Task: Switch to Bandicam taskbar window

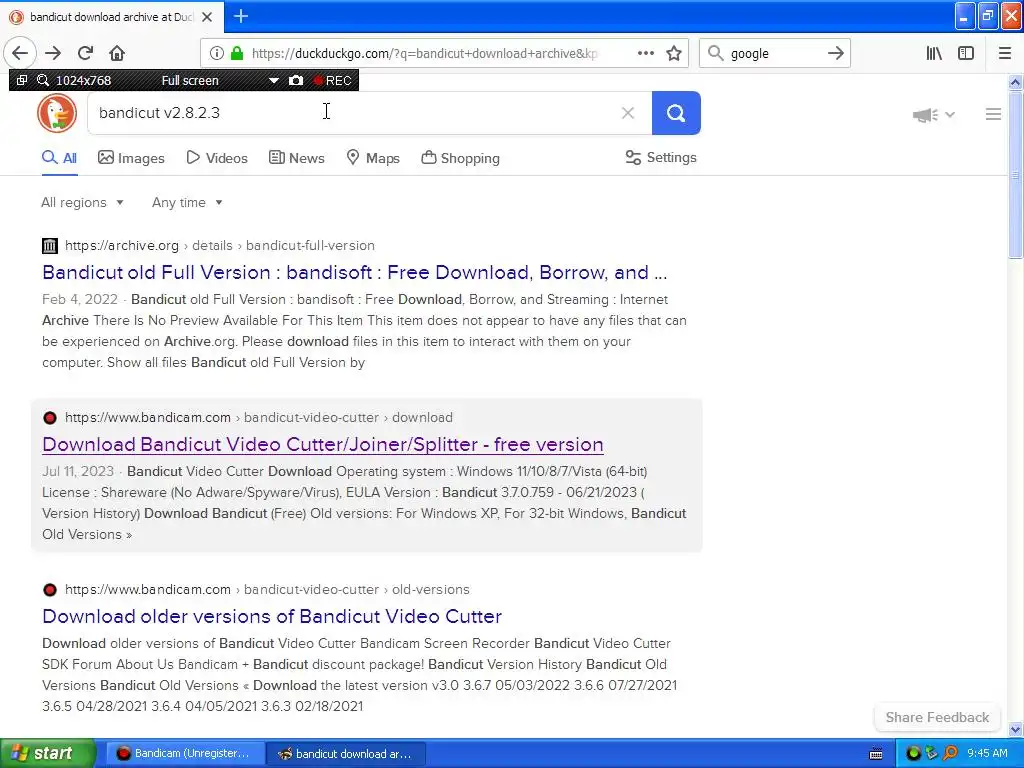Action: pos(185,753)
